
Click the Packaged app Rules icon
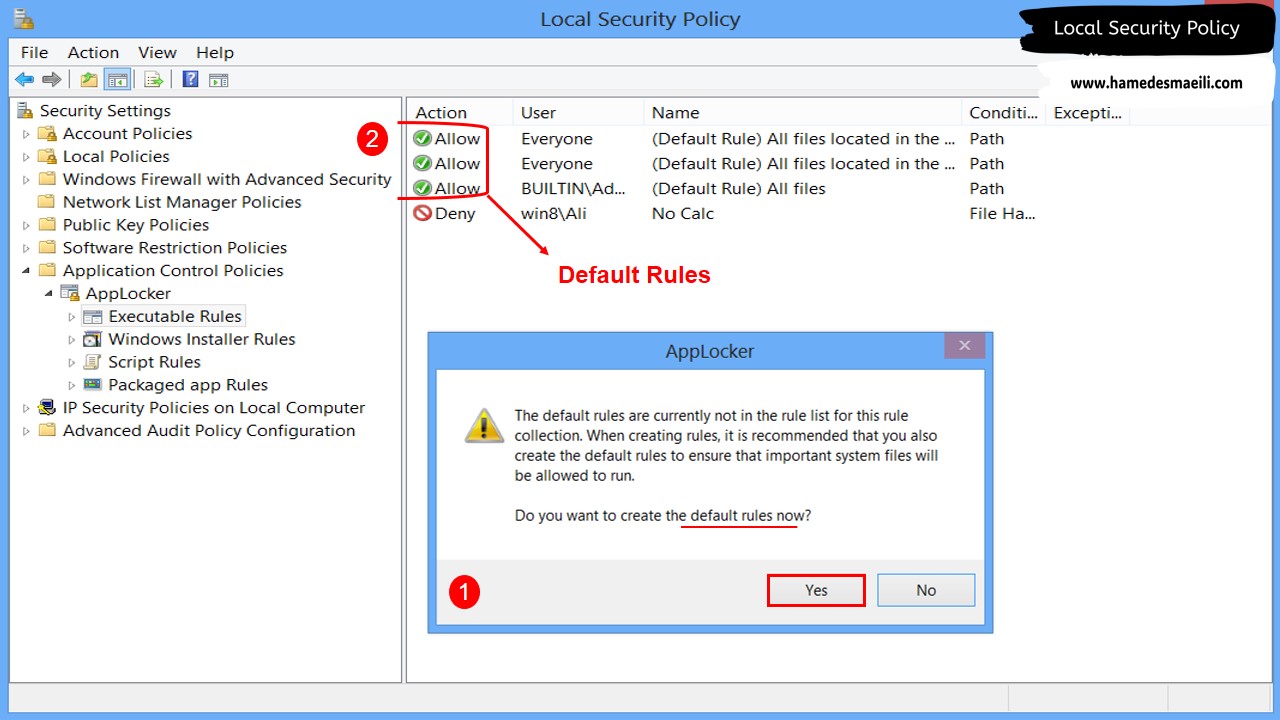pos(93,385)
